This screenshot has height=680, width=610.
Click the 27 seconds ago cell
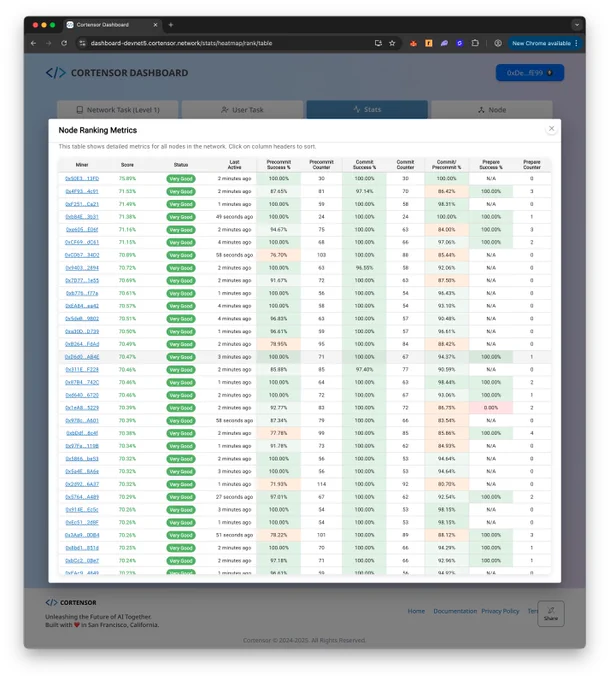[235, 497]
